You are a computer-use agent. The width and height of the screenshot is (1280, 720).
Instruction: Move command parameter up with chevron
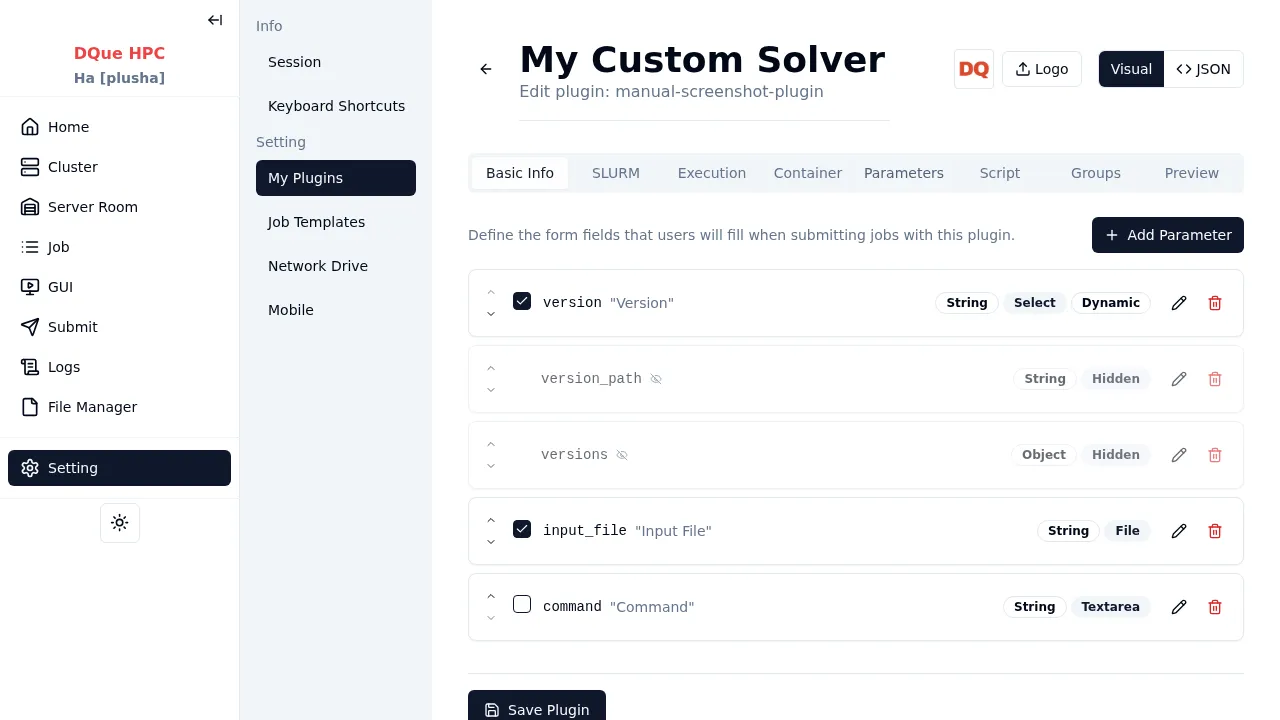[491, 596]
